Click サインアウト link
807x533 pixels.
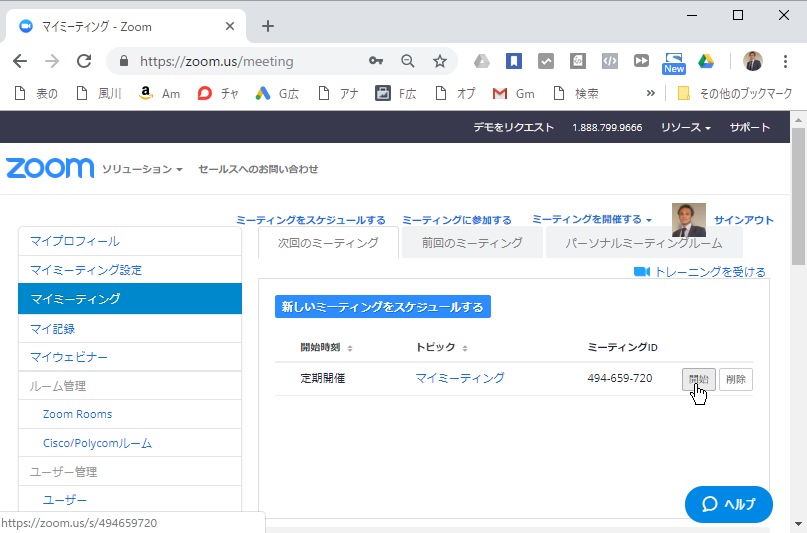point(744,220)
